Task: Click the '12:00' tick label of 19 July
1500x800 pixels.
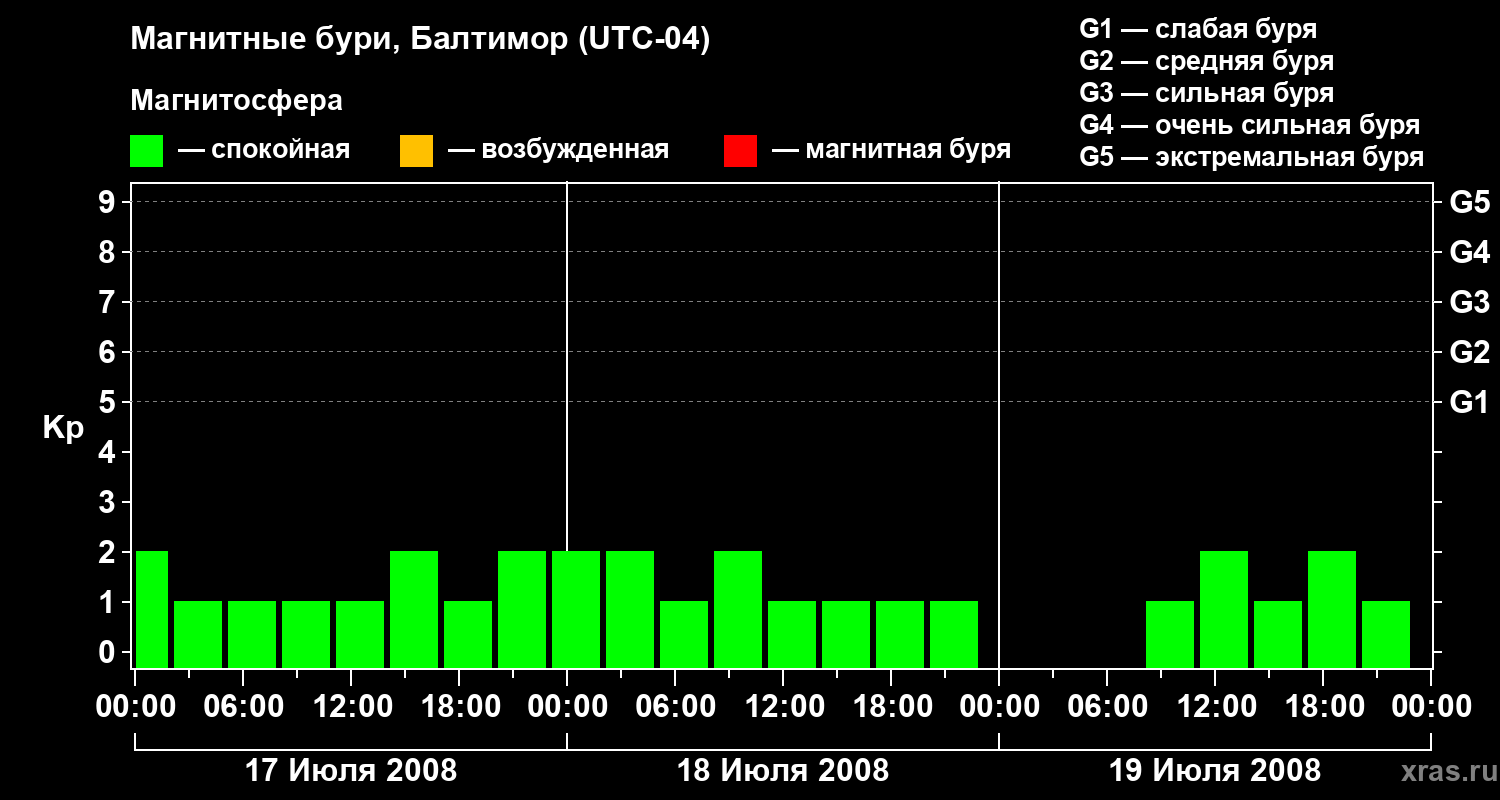Action: (x=1215, y=707)
